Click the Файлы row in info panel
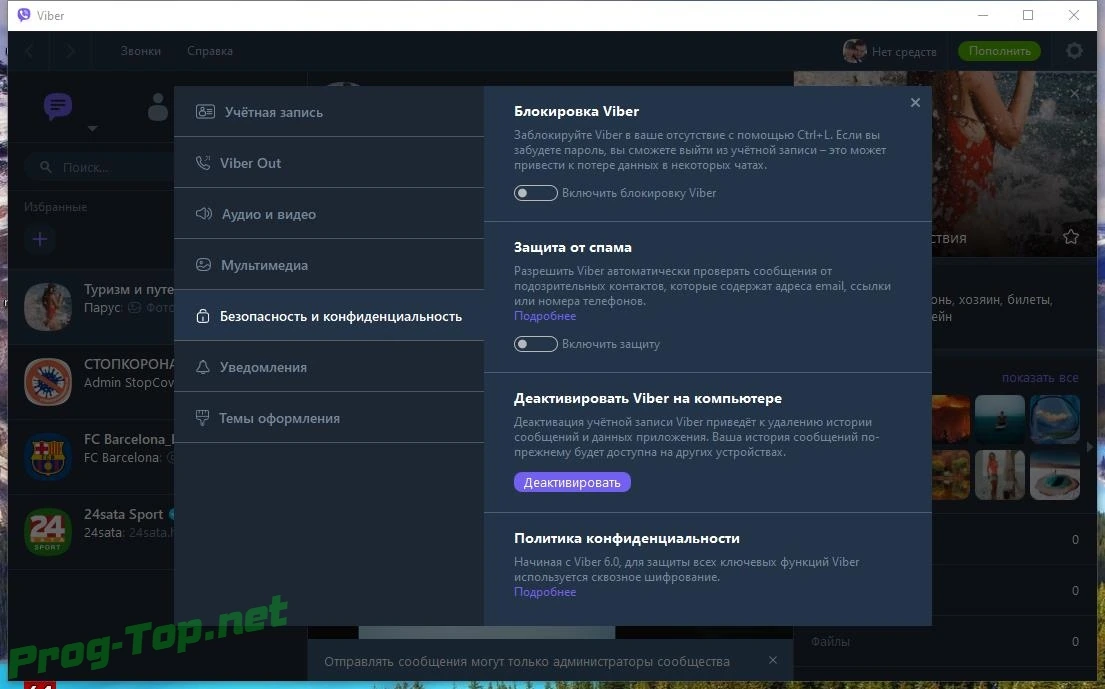Viewport: 1105px width, 689px height. (x=944, y=642)
